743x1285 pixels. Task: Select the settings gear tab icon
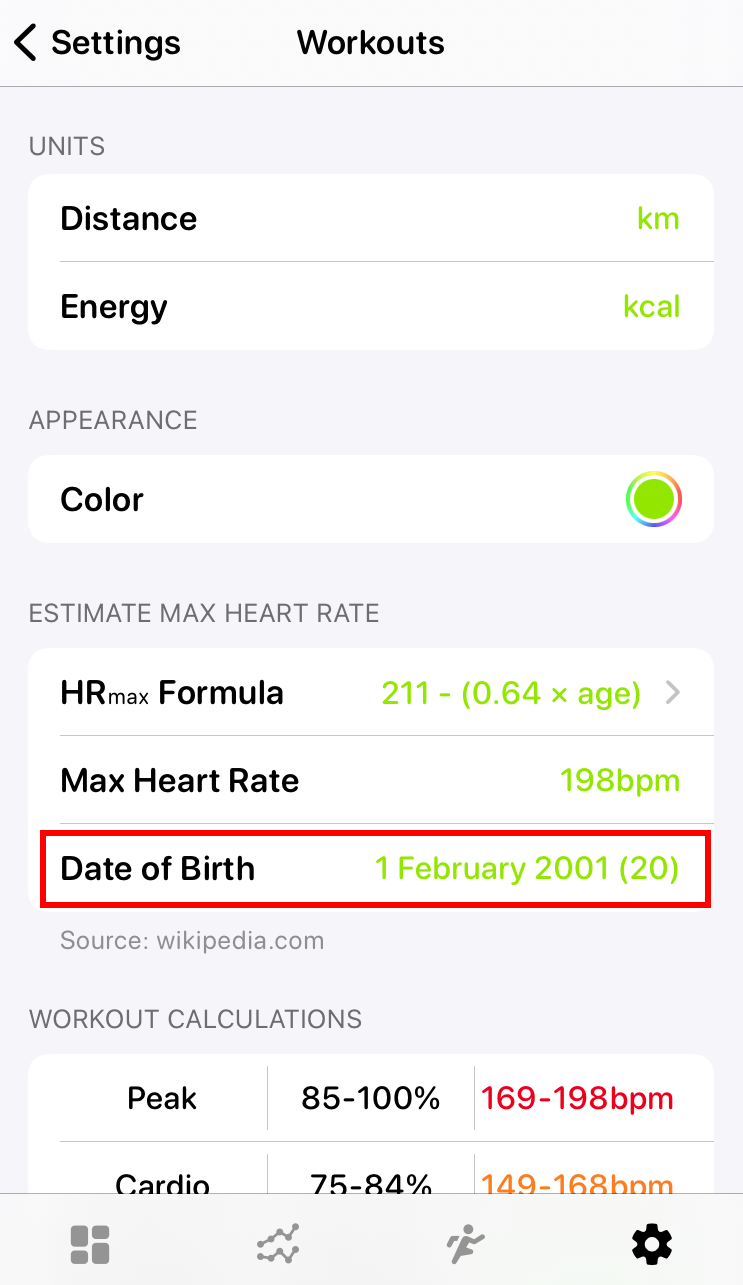point(652,1244)
